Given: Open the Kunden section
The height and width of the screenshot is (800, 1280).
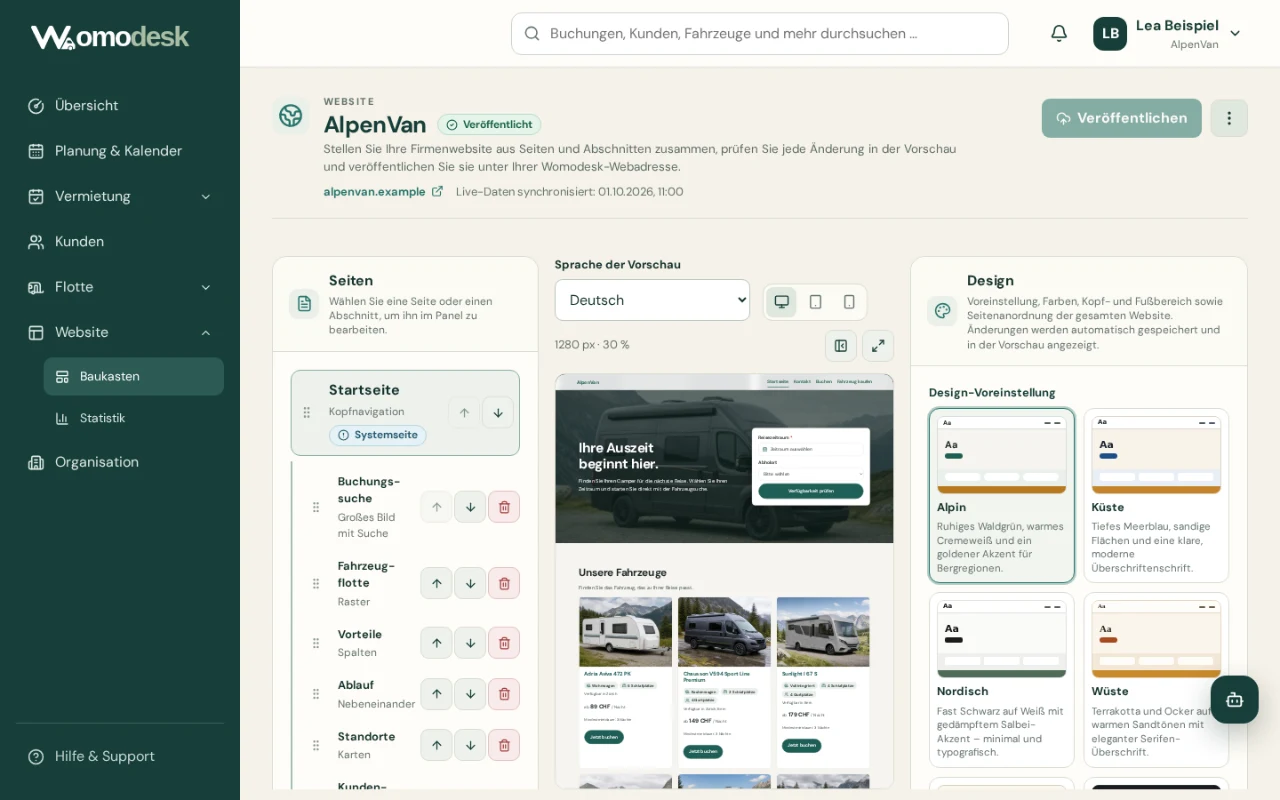Looking at the screenshot, I should click(120, 242).
